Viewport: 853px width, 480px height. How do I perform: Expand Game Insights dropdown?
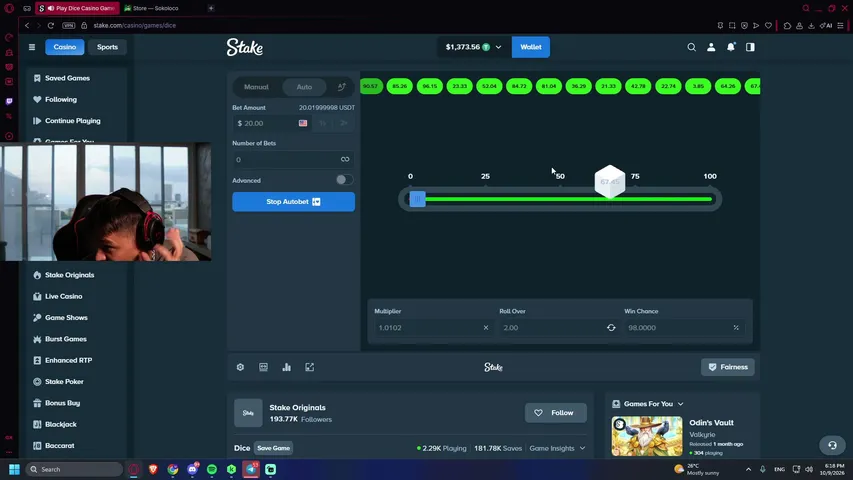(x=582, y=448)
